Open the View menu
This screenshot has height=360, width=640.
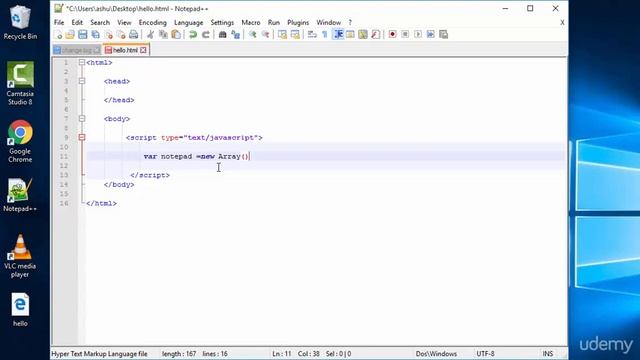[x=124, y=22]
